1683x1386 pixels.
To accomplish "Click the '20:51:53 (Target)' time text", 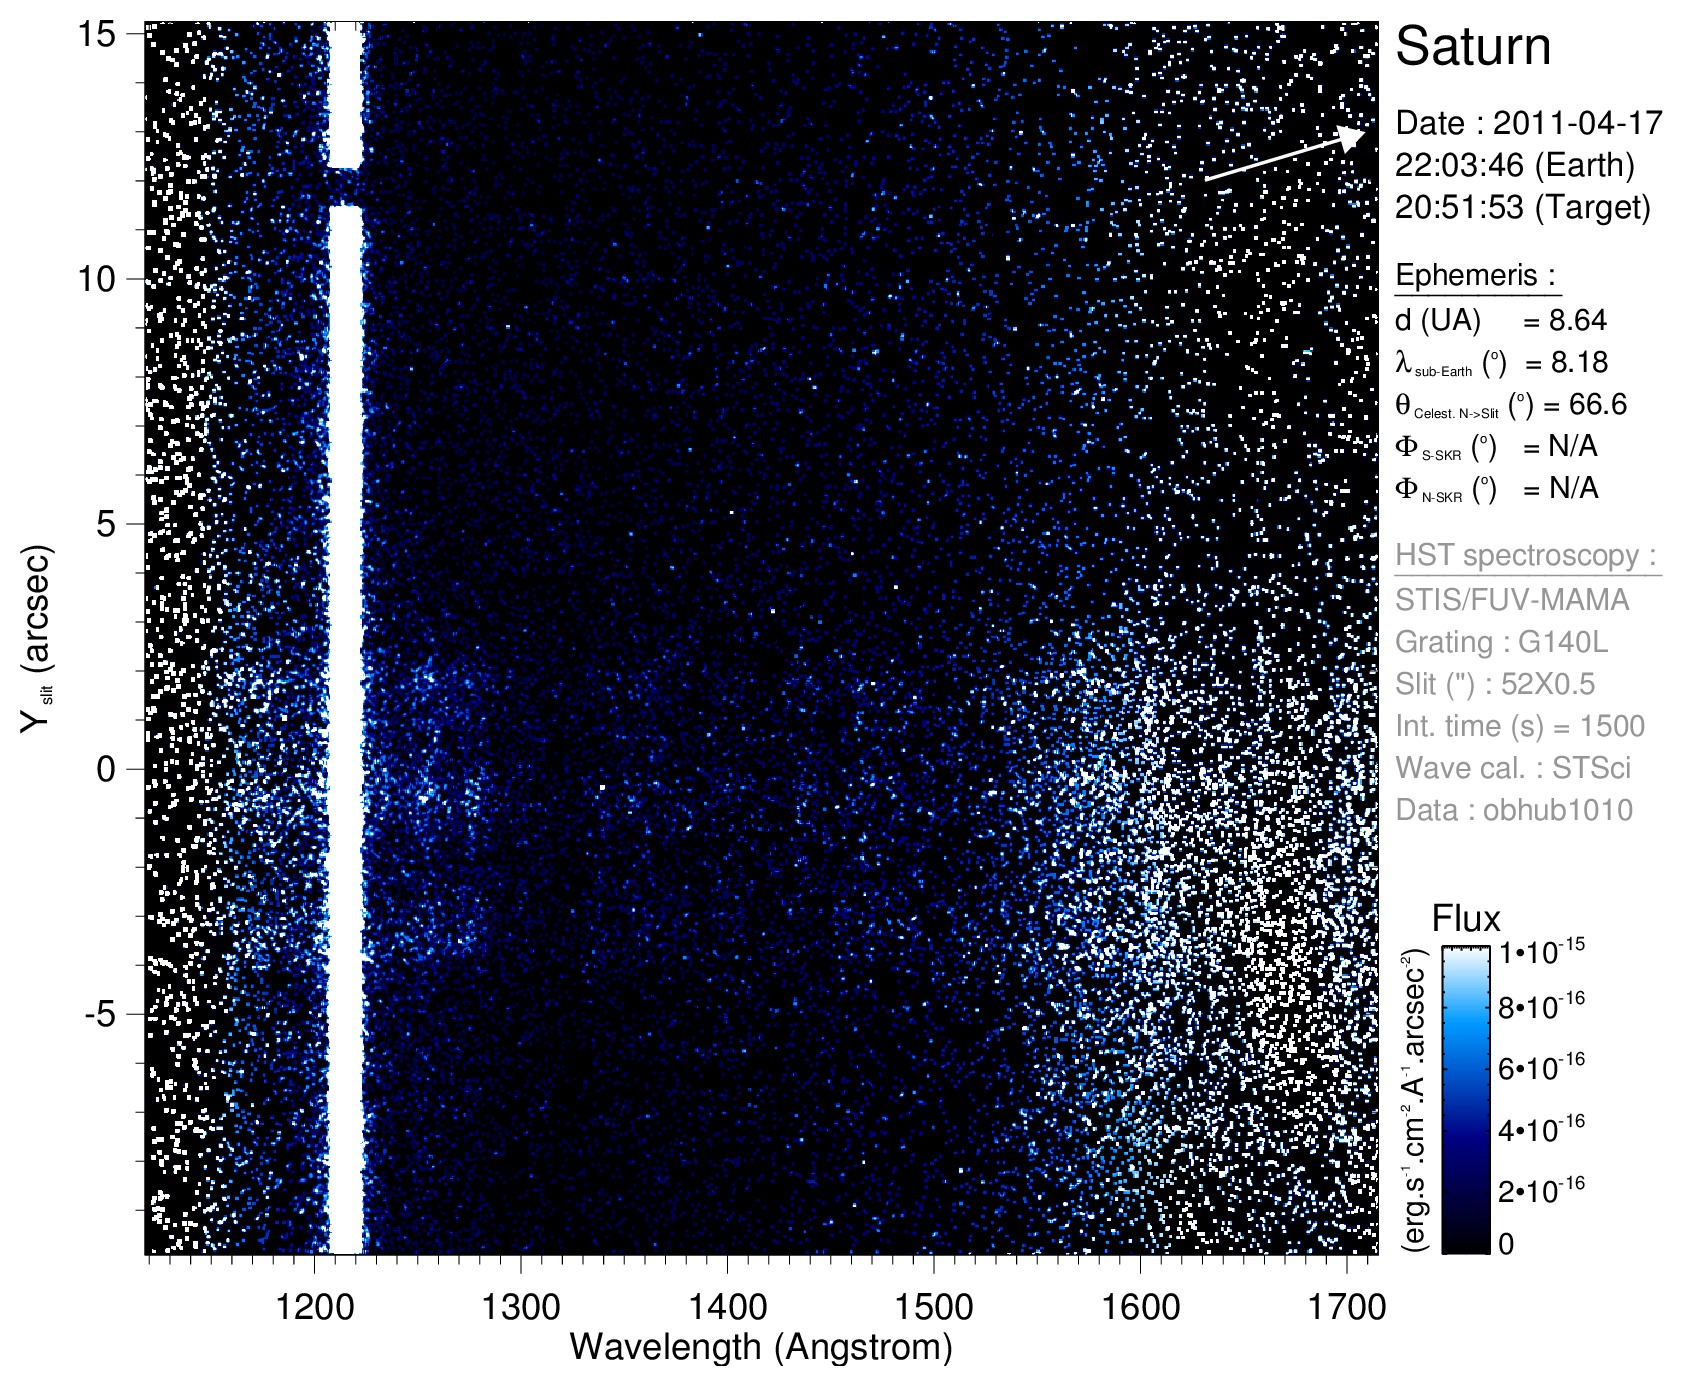I will coord(1522,207).
